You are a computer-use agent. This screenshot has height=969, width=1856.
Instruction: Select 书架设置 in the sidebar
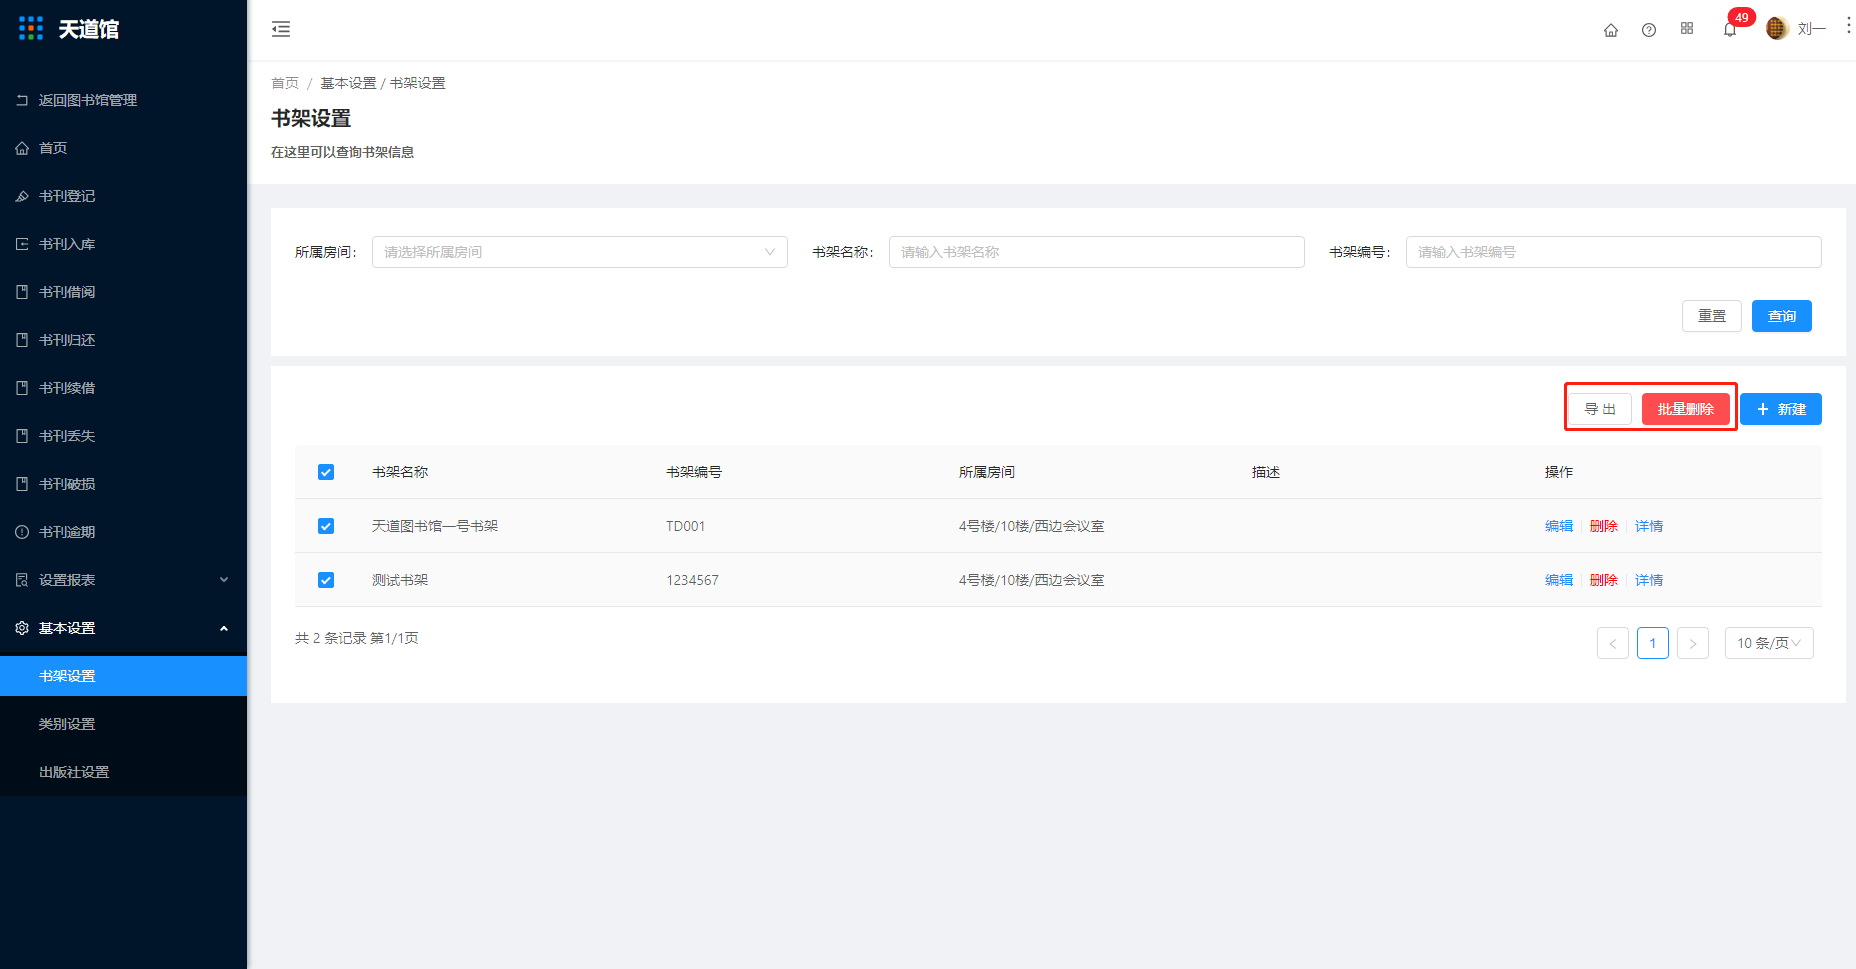[123, 676]
